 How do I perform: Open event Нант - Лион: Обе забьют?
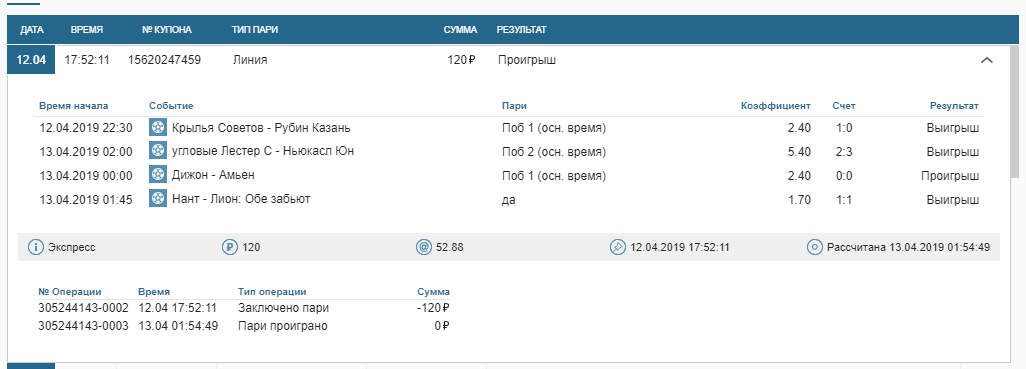click(241, 199)
